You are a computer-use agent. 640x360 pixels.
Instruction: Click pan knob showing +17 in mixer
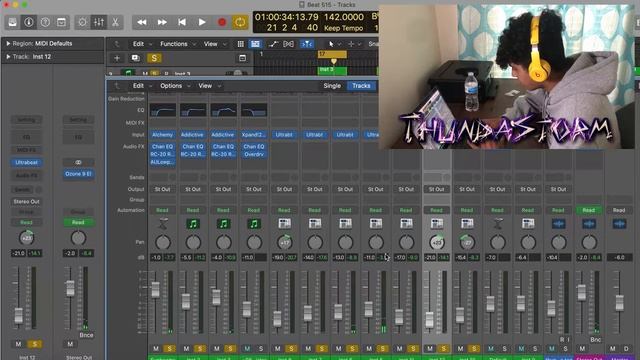pyautogui.click(x=284, y=242)
